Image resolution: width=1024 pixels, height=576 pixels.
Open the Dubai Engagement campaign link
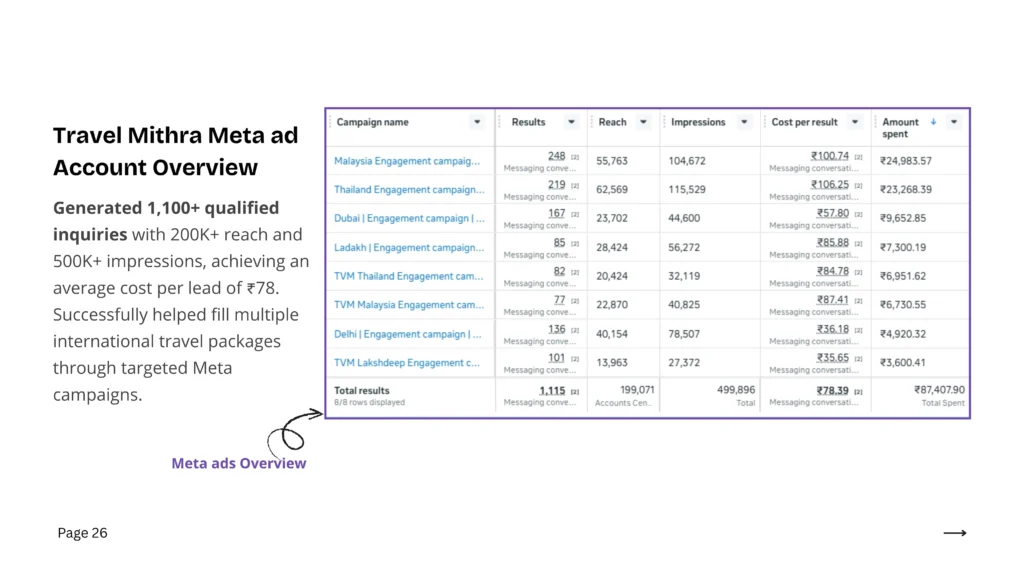[408, 218]
